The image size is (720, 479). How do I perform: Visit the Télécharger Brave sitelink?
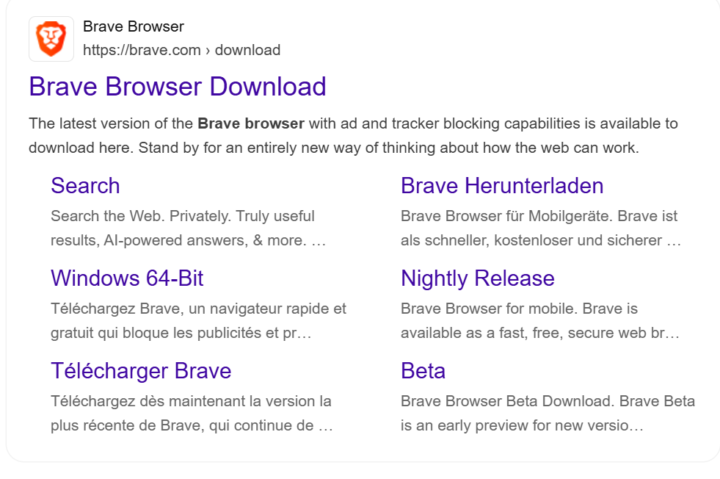point(141,371)
